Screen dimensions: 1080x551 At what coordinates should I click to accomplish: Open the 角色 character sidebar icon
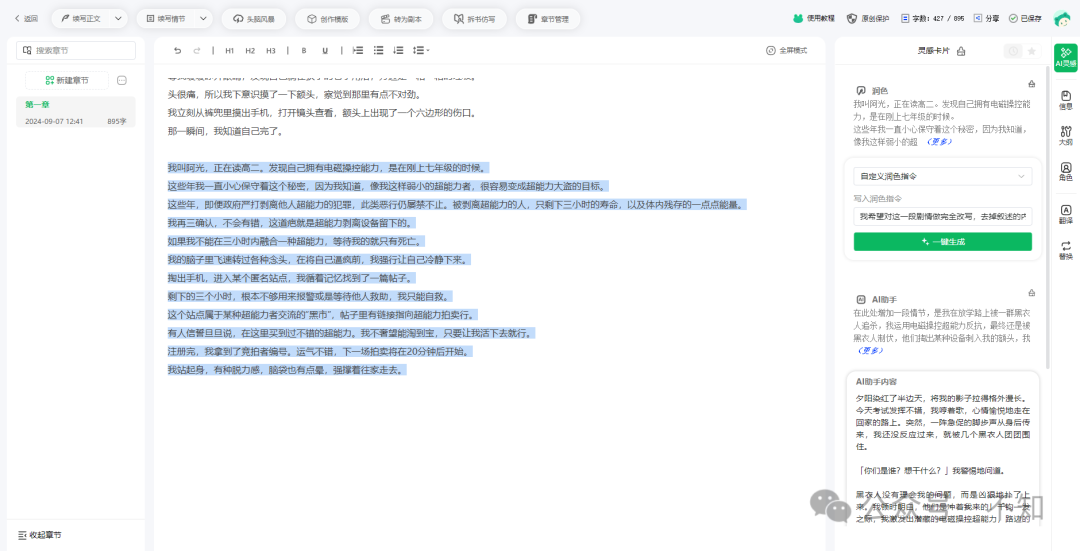tap(1065, 173)
